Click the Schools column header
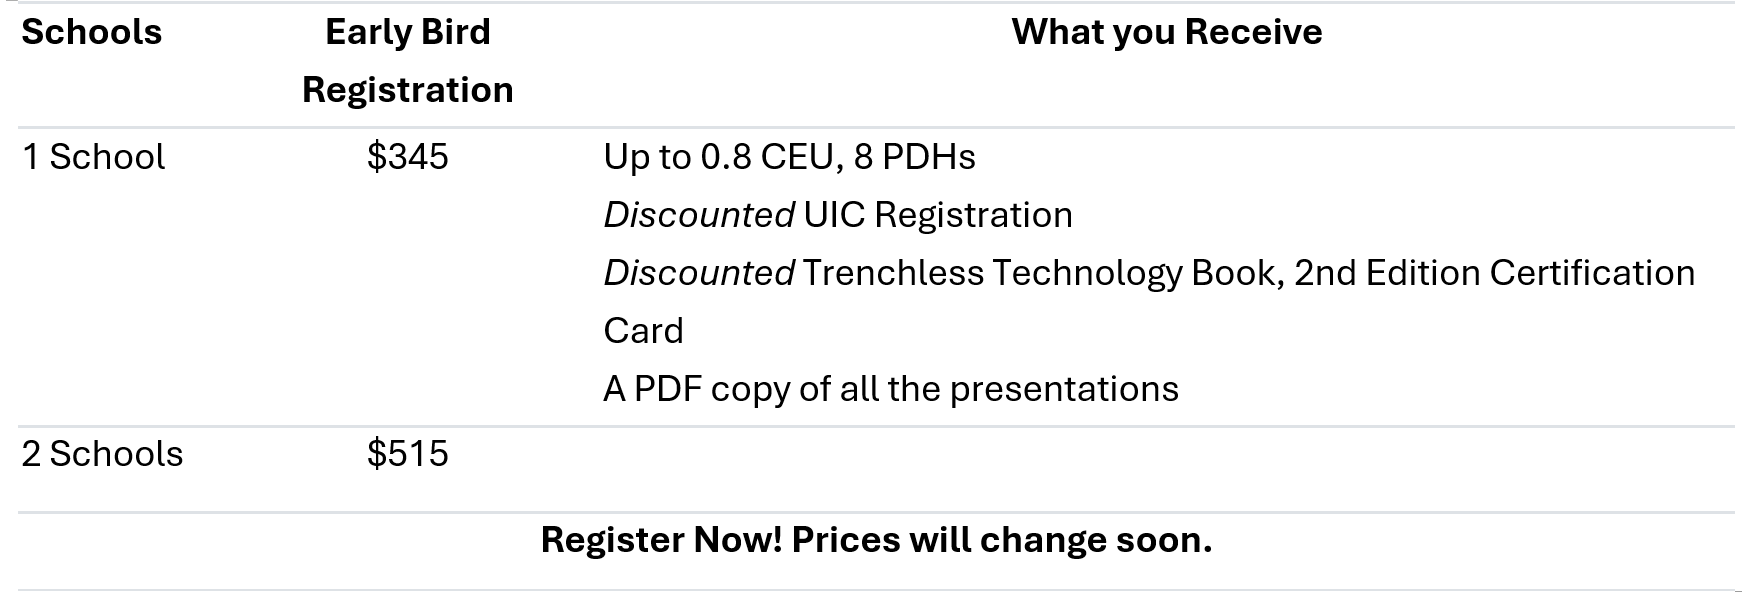This screenshot has height=592, width=1742. pos(91,32)
